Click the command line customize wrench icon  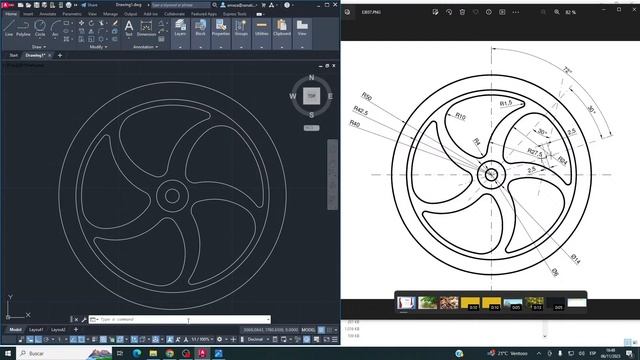(84, 320)
